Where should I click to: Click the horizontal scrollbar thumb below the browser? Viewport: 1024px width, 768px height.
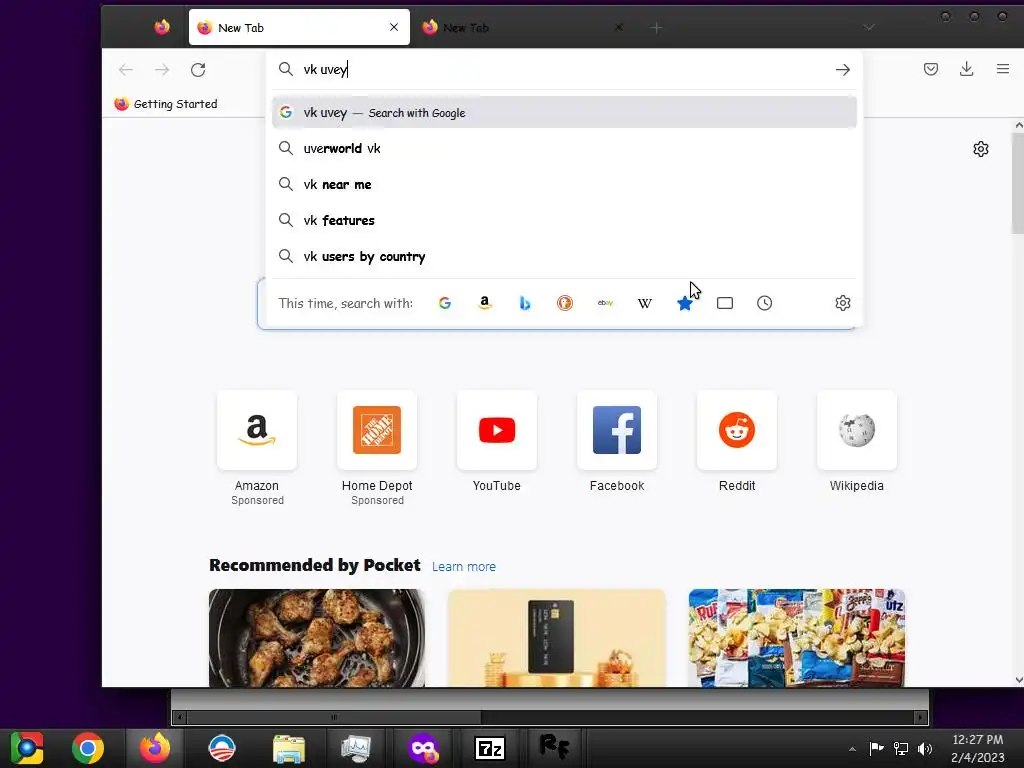coord(334,717)
